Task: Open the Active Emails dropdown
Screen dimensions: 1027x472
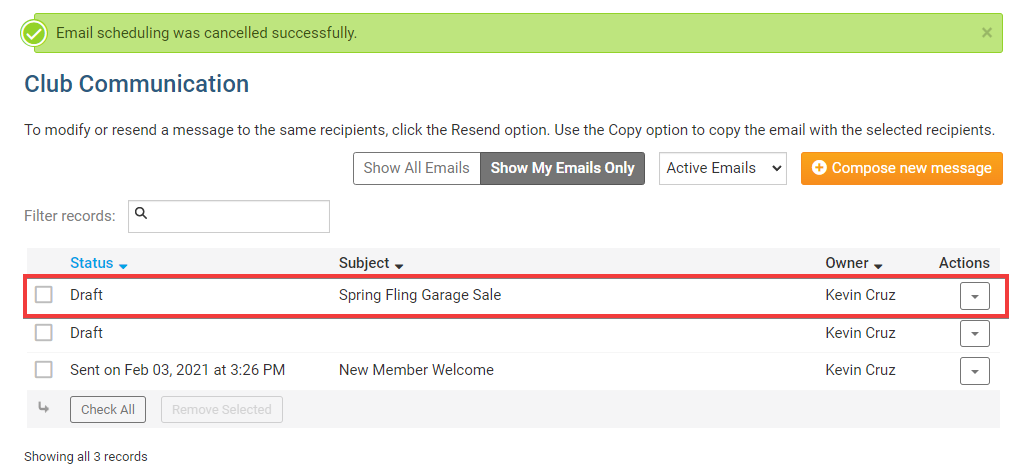Action: pyautogui.click(x=723, y=168)
